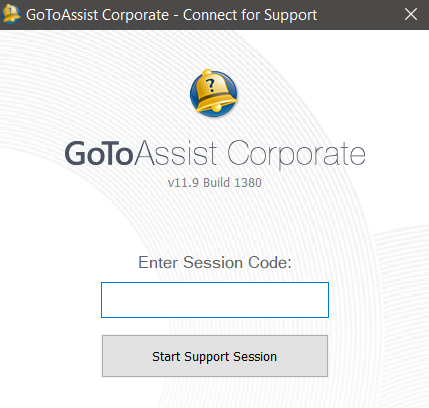Focus the blue-outlined text box

pos(215,300)
